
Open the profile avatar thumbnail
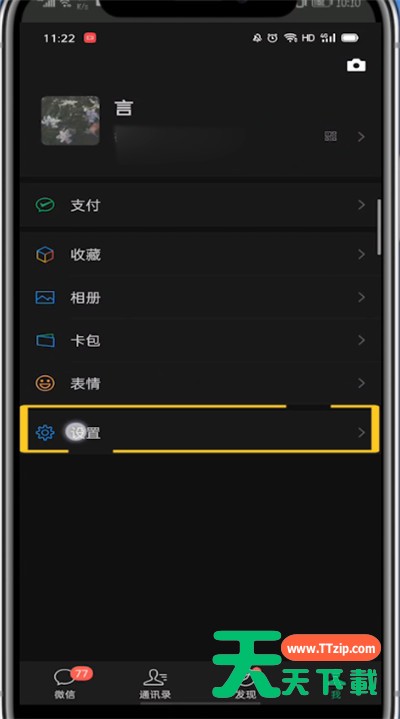coord(70,121)
